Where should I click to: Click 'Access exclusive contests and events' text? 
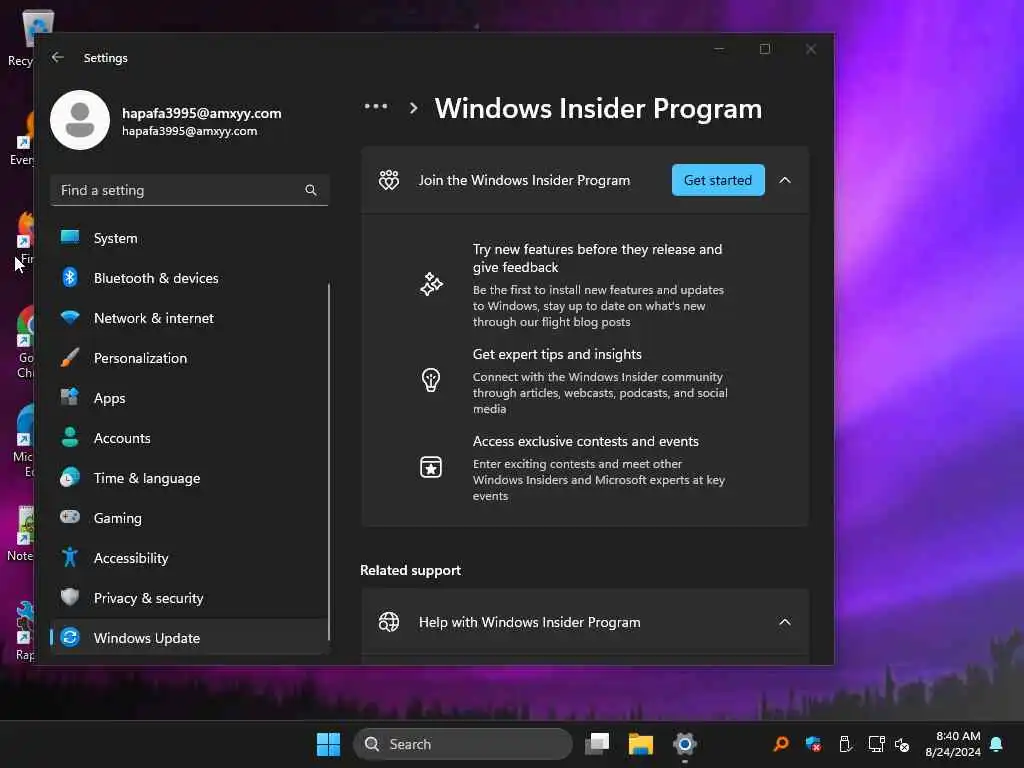click(586, 441)
